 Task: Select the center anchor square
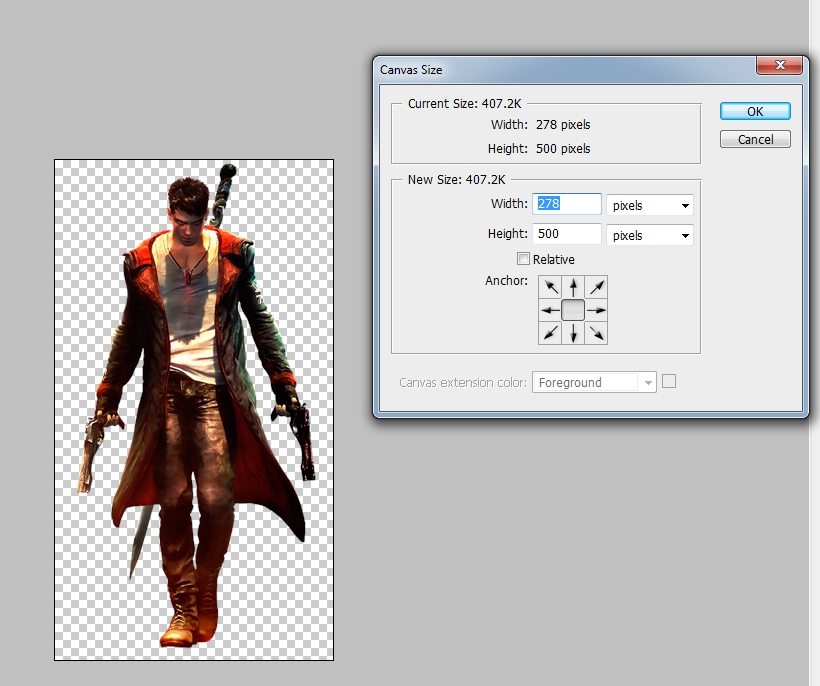pyautogui.click(x=573, y=310)
